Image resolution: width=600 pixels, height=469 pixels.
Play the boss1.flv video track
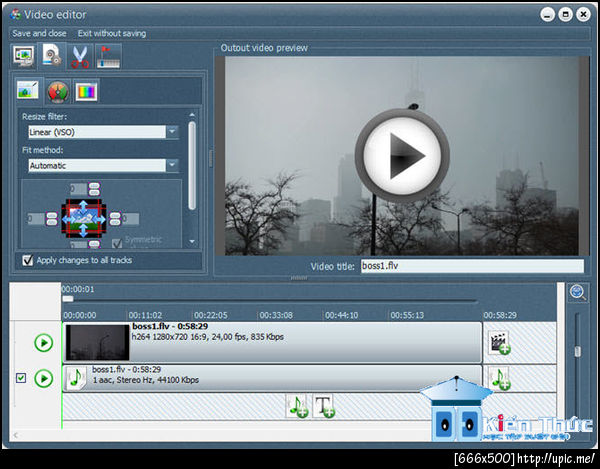44,342
